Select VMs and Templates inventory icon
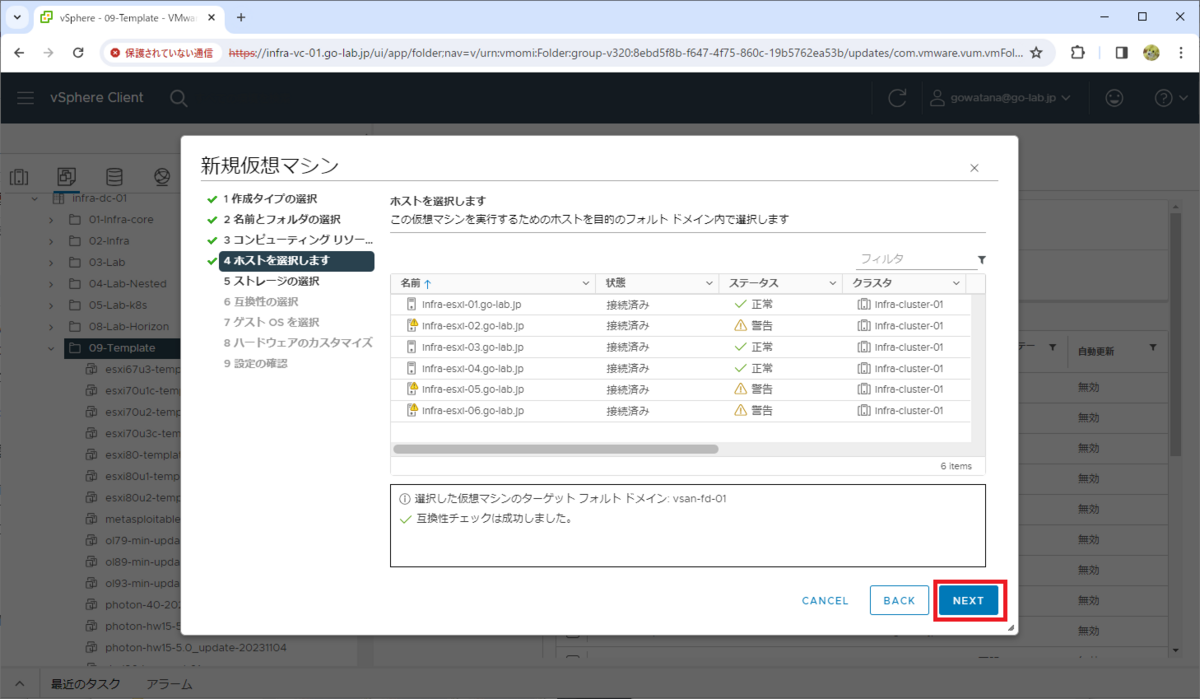The height and width of the screenshot is (699, 1200). pos(66,177)
